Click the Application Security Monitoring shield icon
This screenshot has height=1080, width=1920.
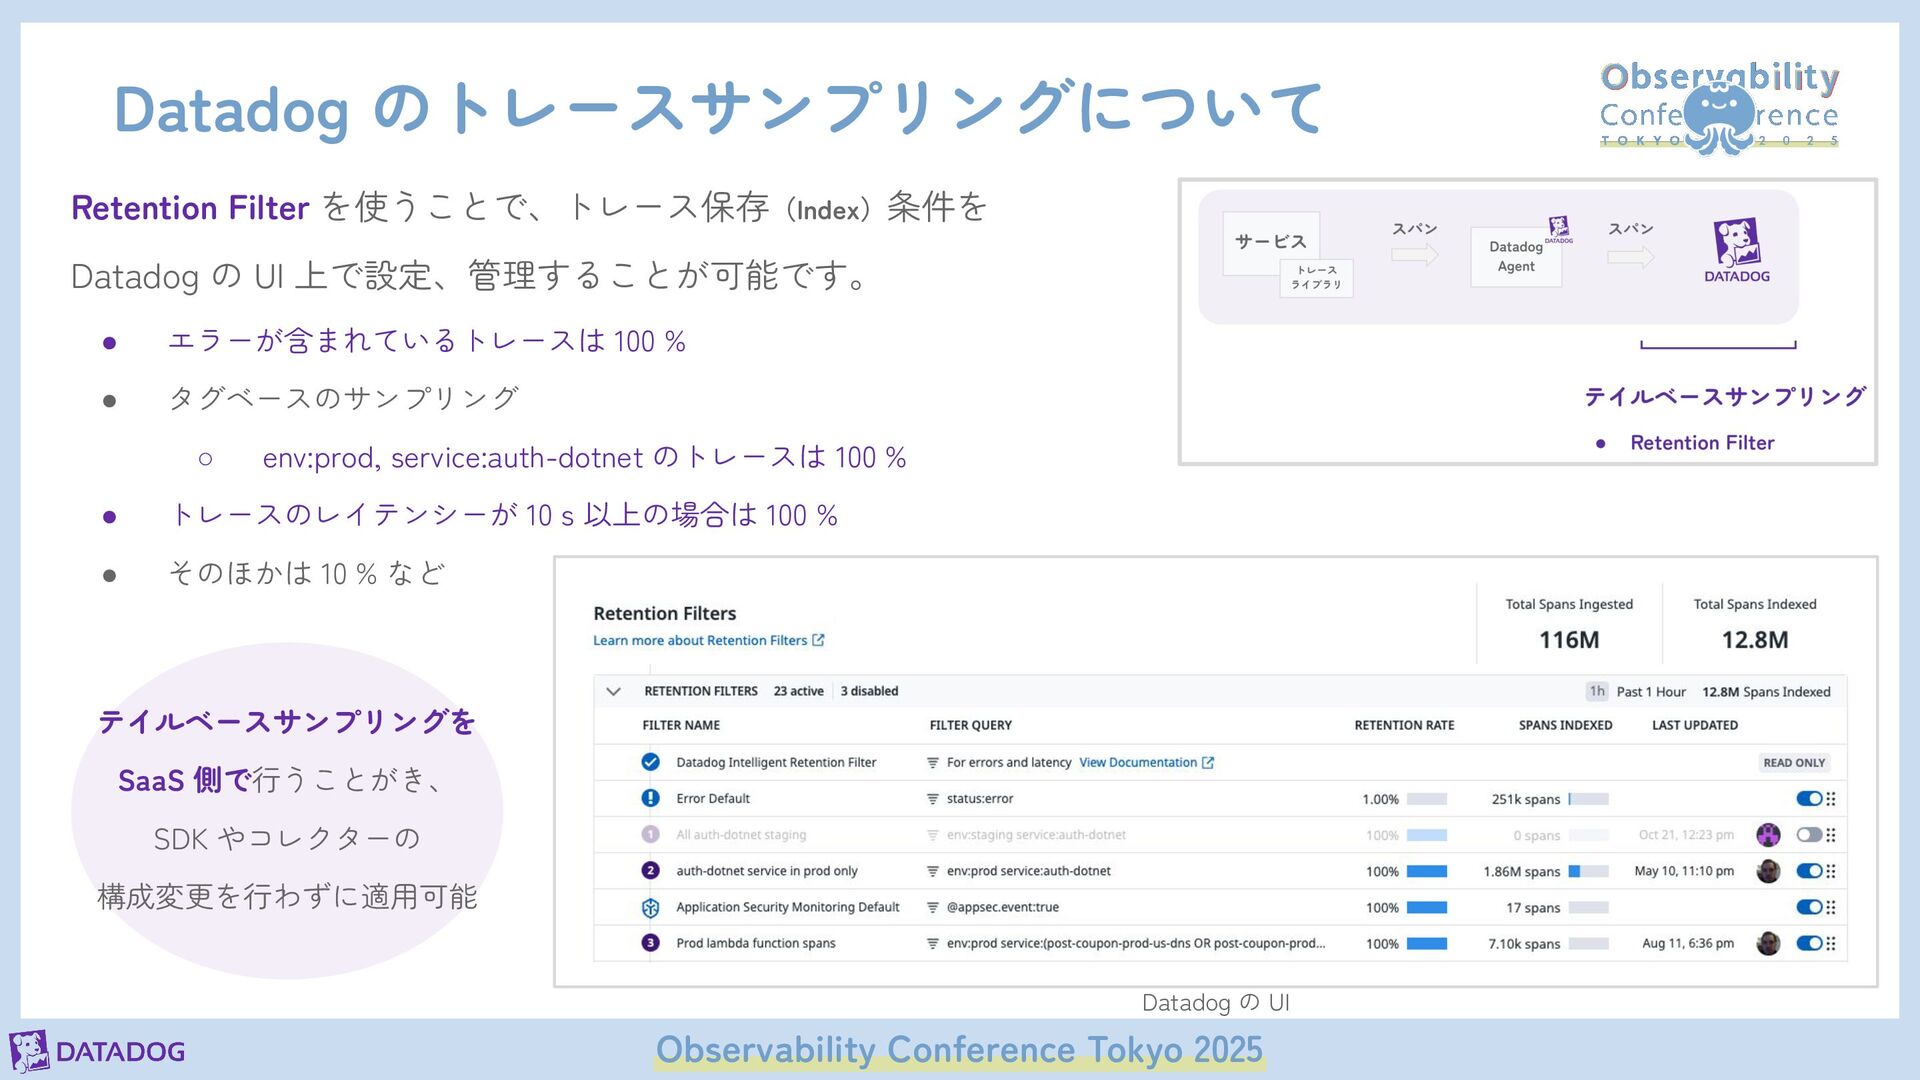[650, 907]
